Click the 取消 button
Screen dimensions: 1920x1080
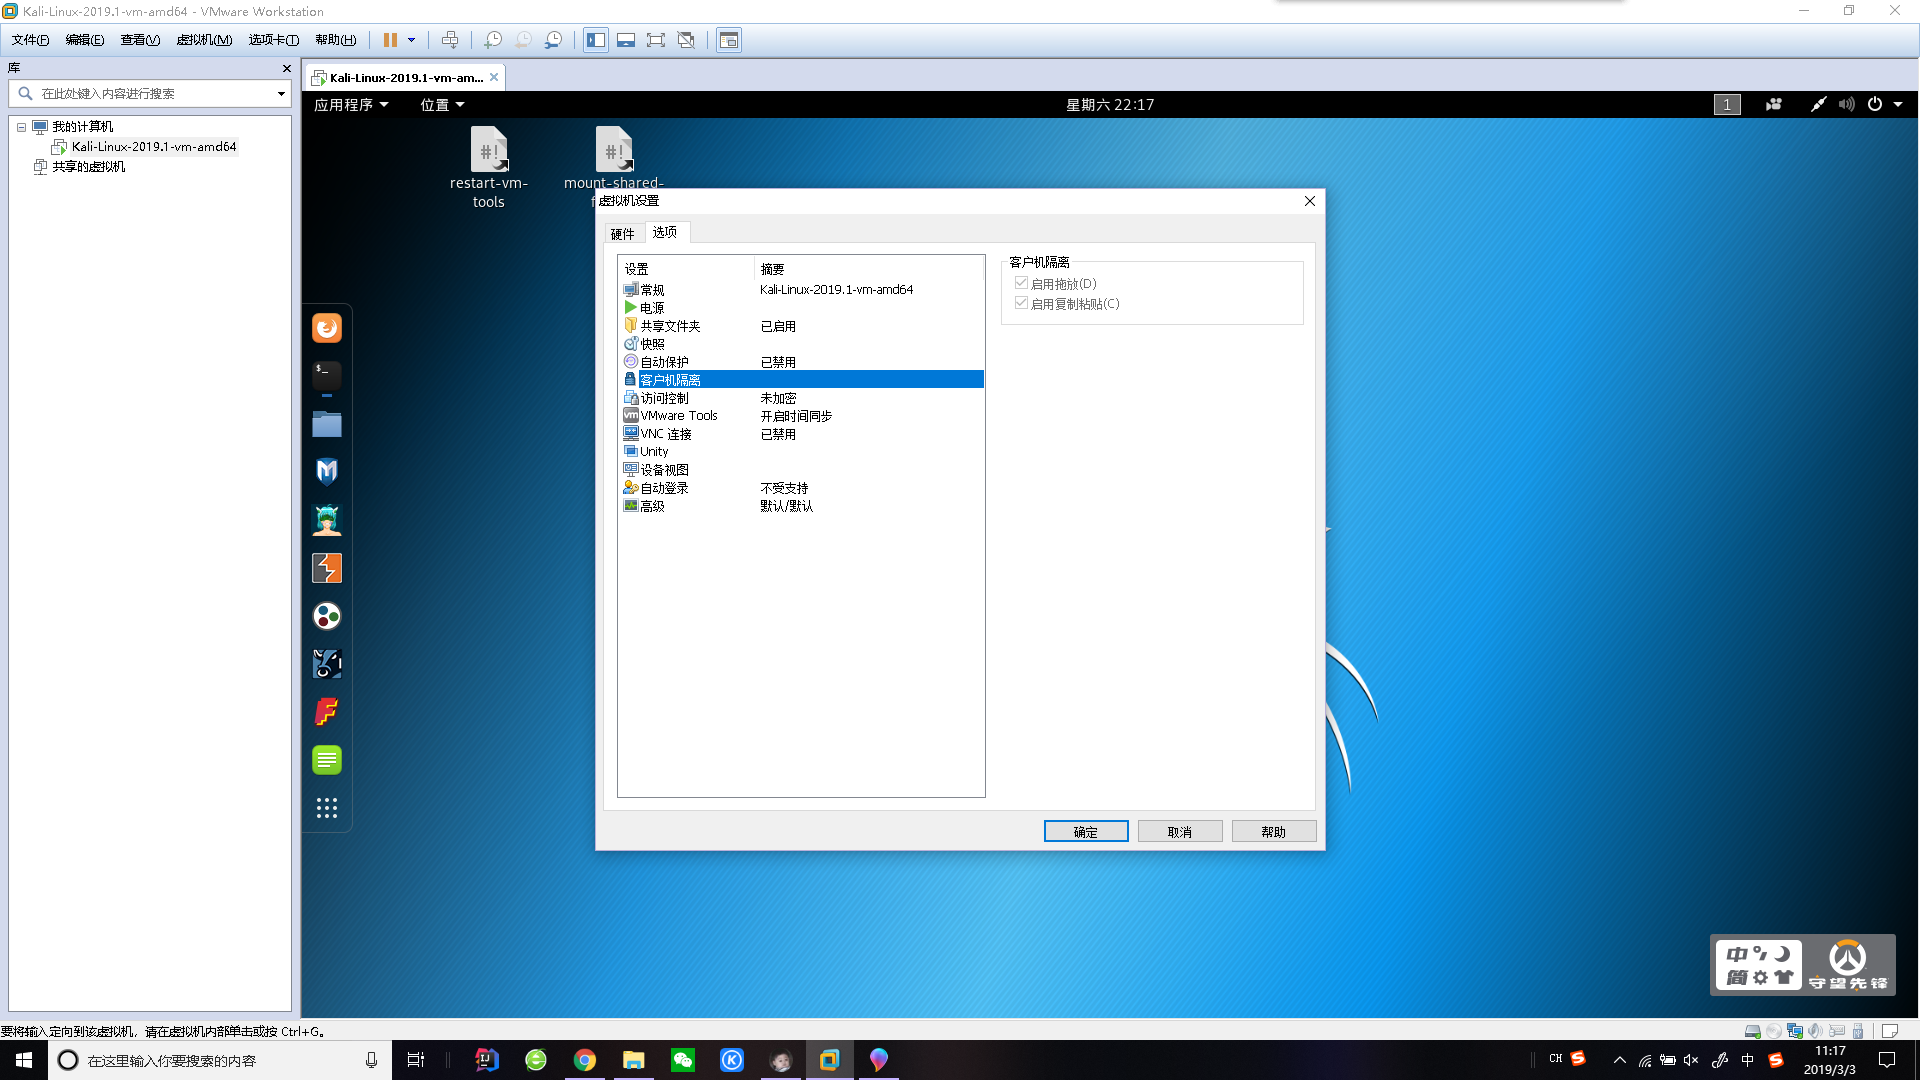click(x=1180, y=832)
